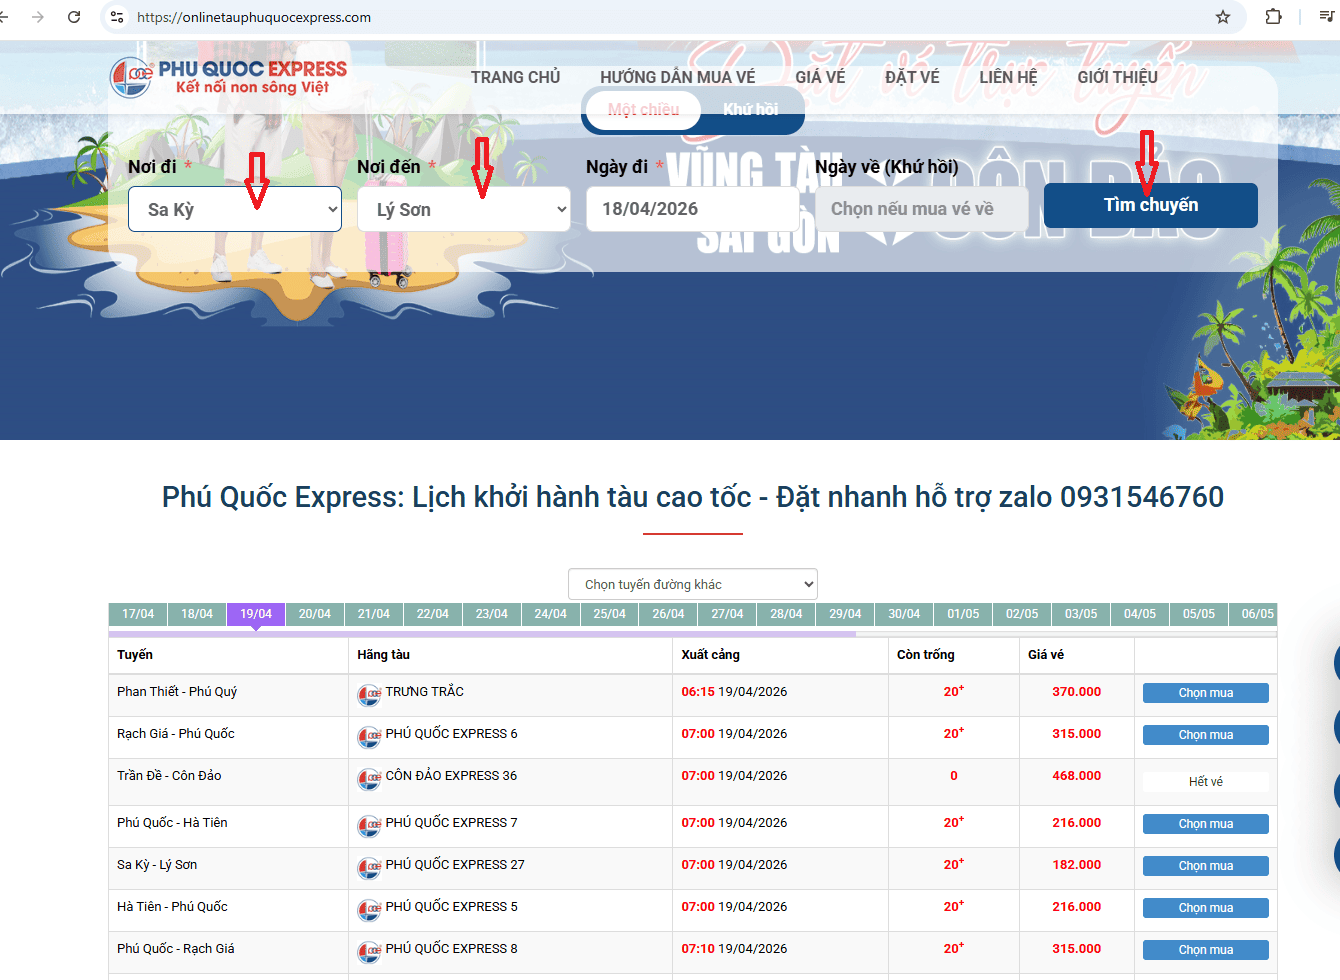Click the Ngày đi date field
1340x980 pixels.
692,209
